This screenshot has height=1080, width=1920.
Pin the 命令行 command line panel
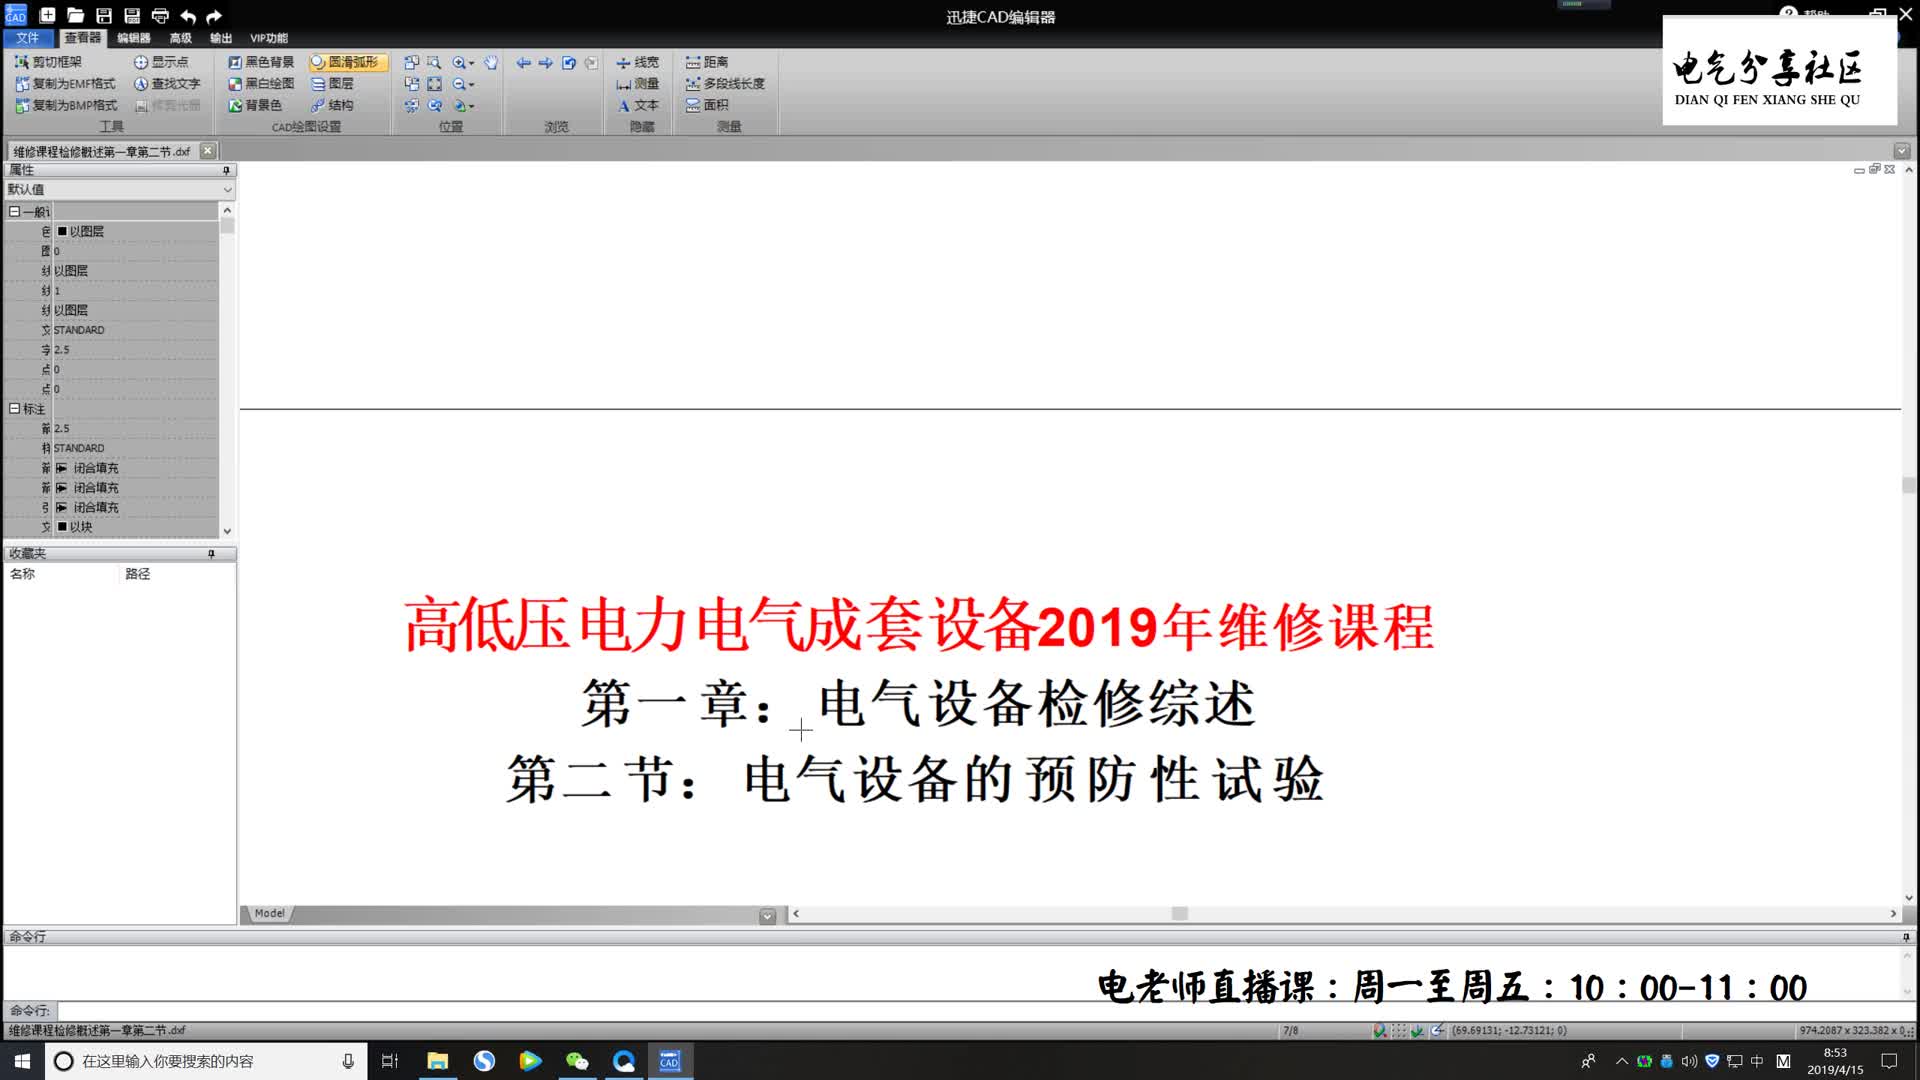[1906, 937]
